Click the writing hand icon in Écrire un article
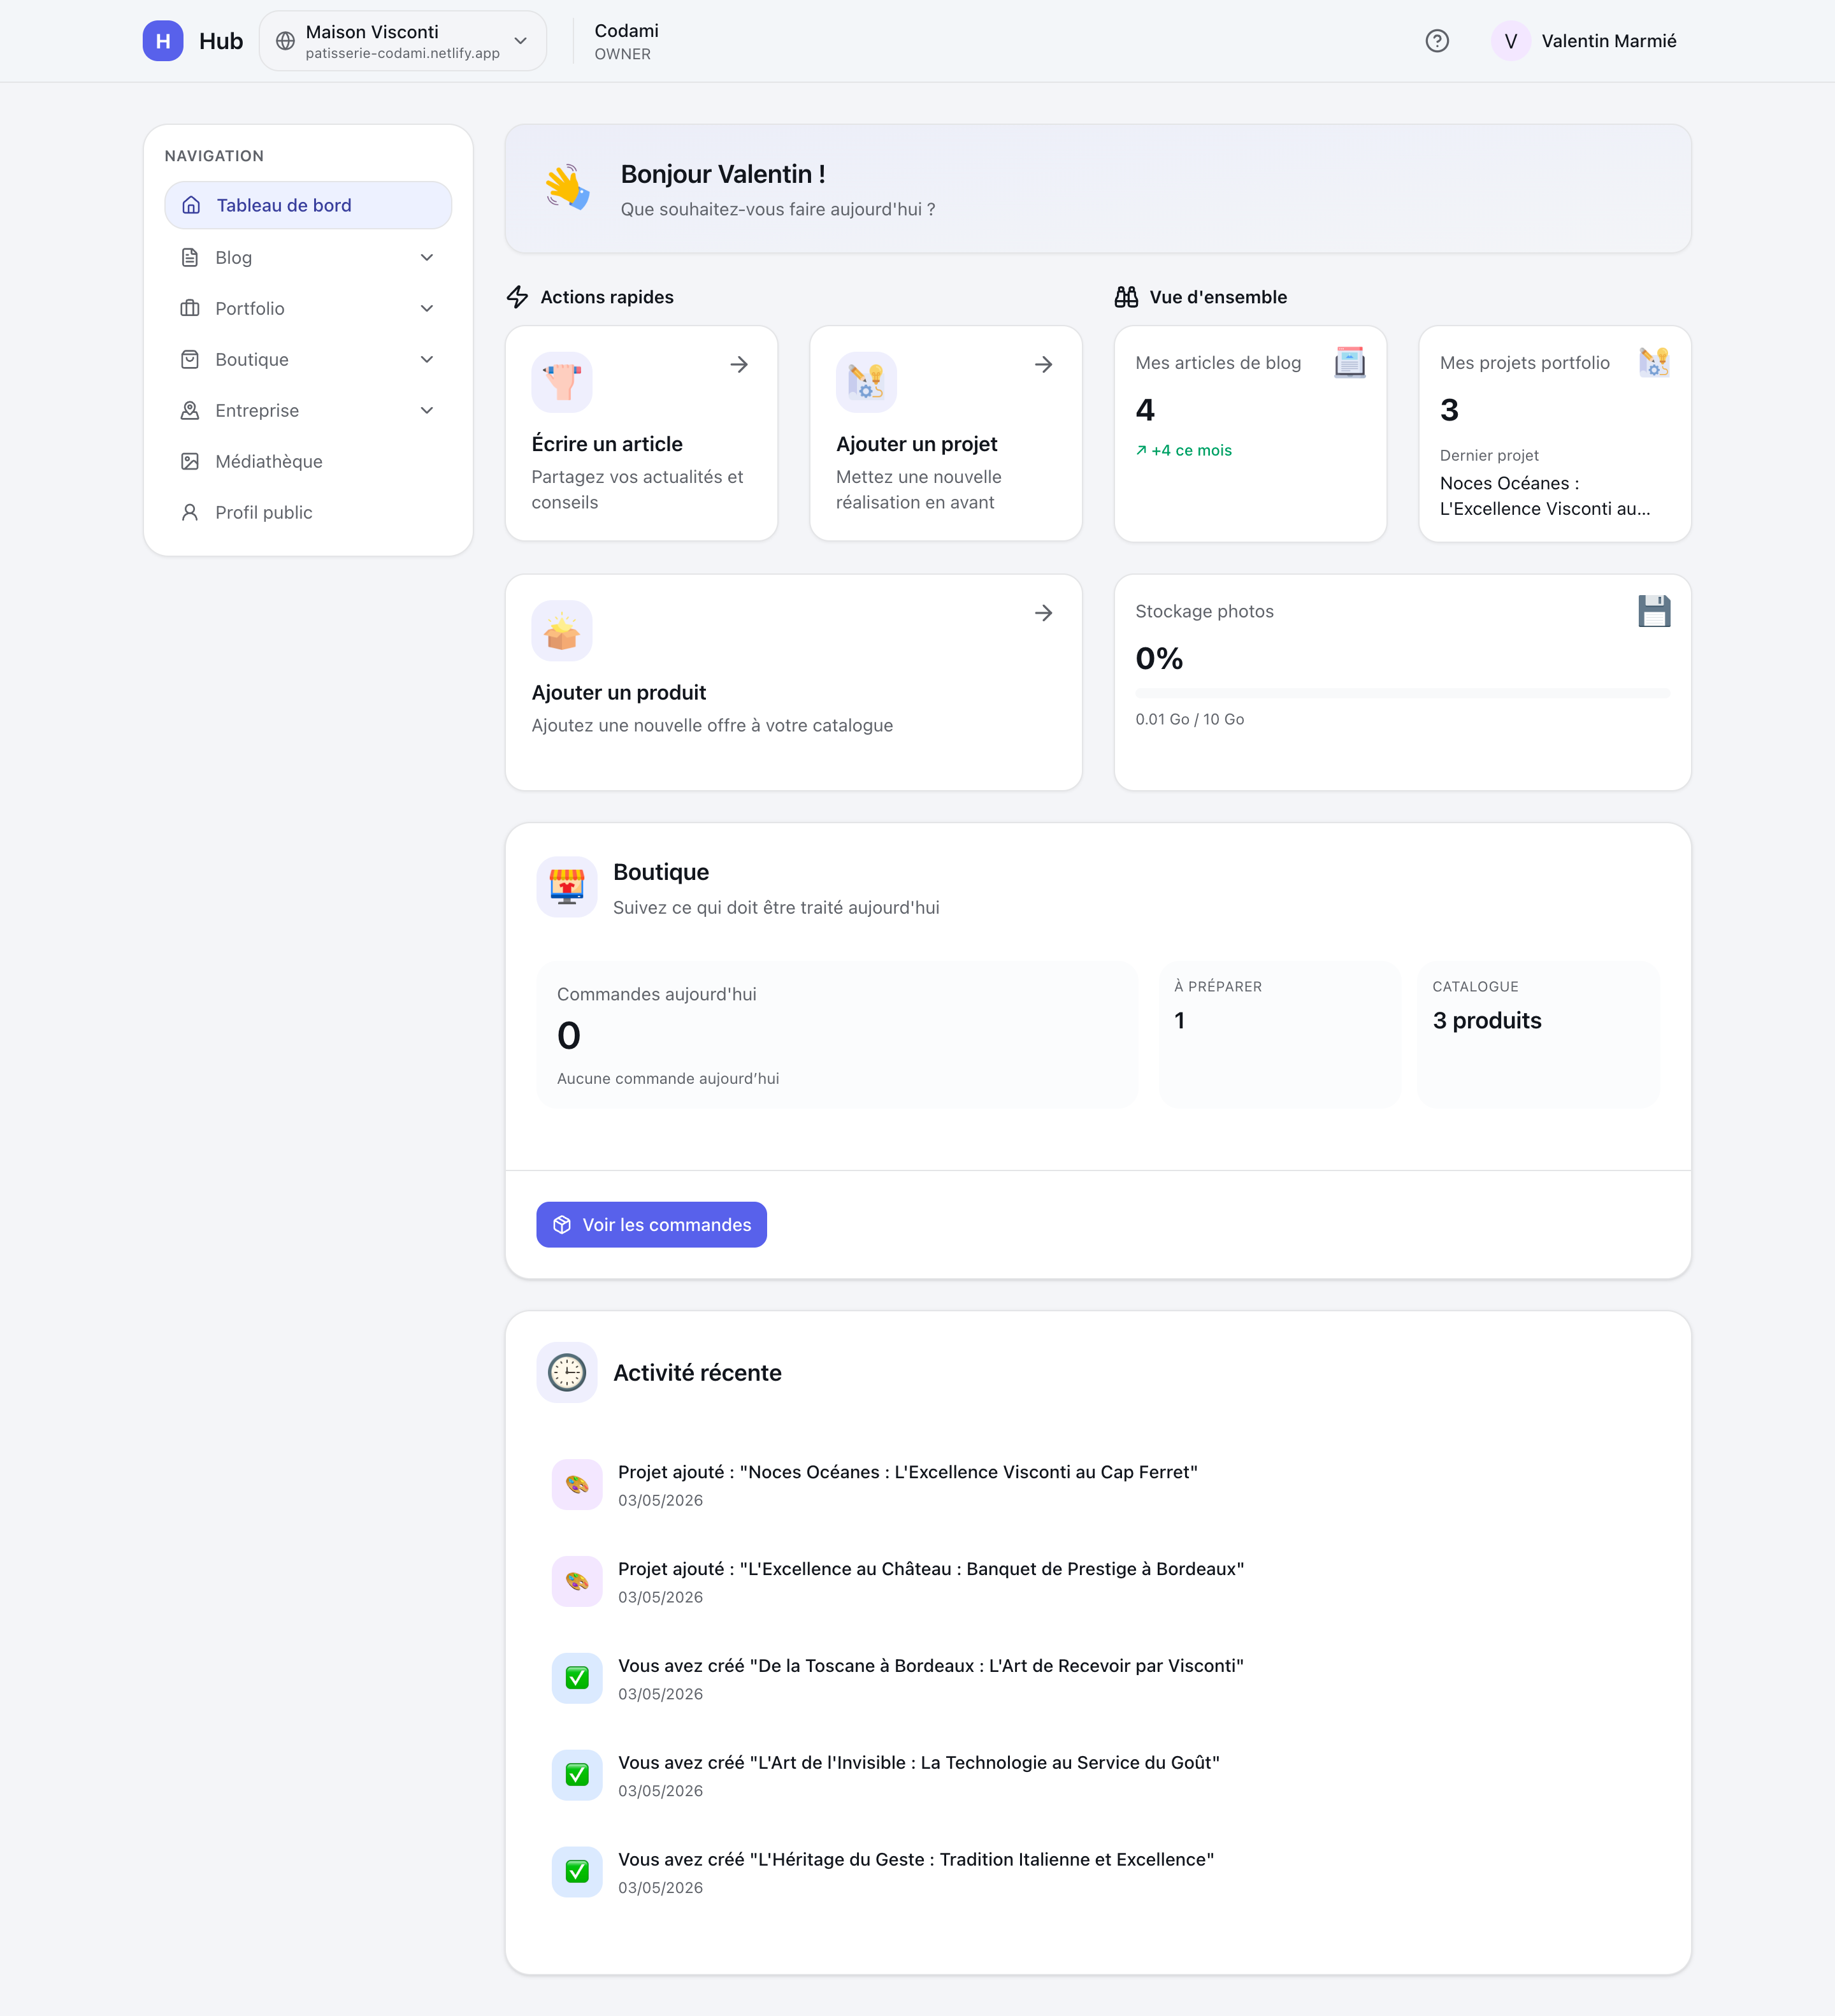1835x2016 pixels. [x=562, y=382]
